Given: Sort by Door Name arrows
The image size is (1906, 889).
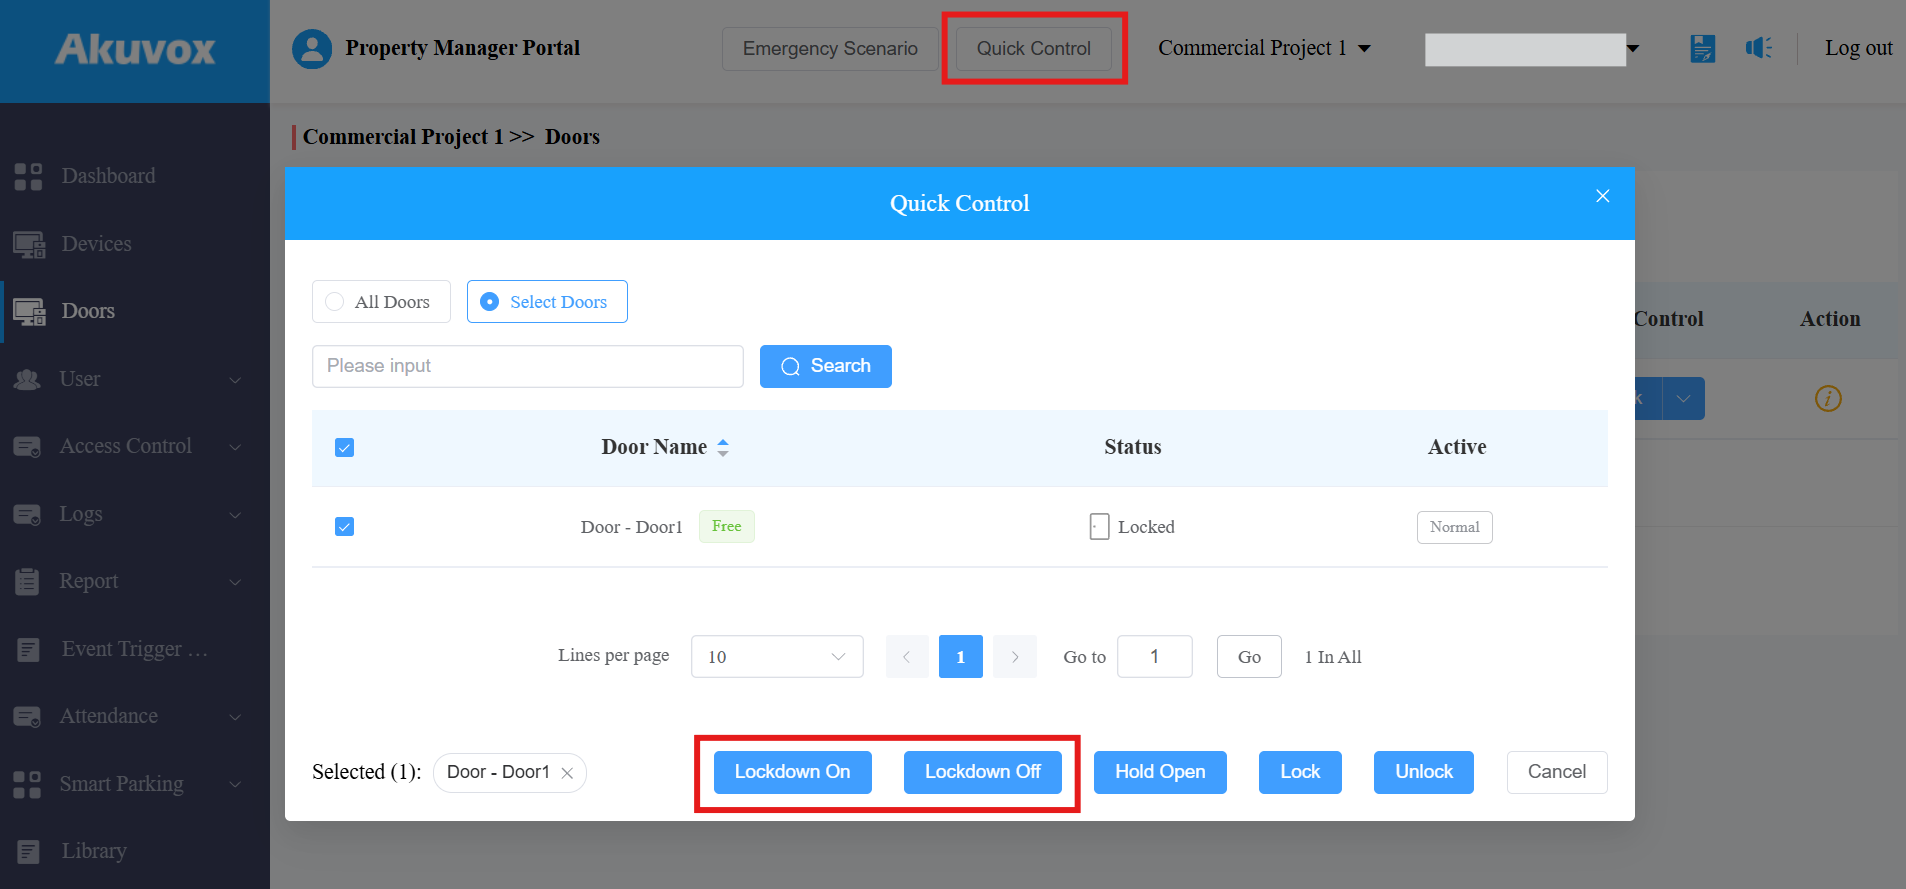Looking at the screenshot, I should click(723, 448).
